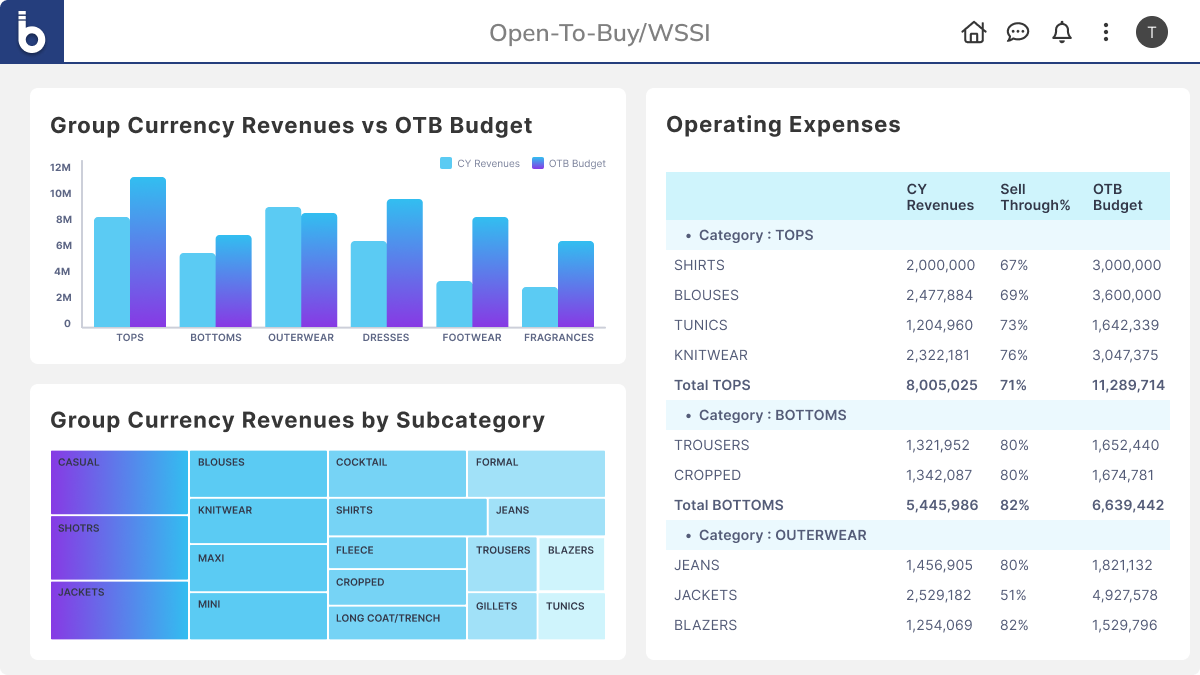Image resolution: width=1200 pixels, height=675 pixels.
Task: Open the user profile avatar T
Action: pos(1151,32)
